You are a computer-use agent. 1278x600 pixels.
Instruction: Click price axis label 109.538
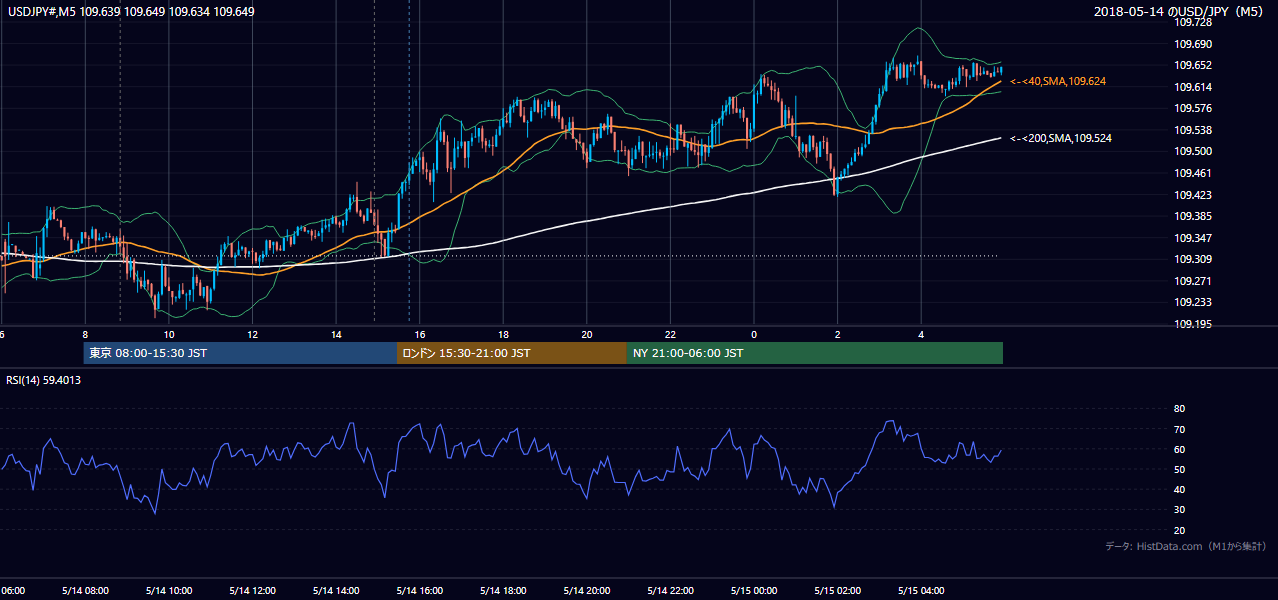coord(1191,130)
